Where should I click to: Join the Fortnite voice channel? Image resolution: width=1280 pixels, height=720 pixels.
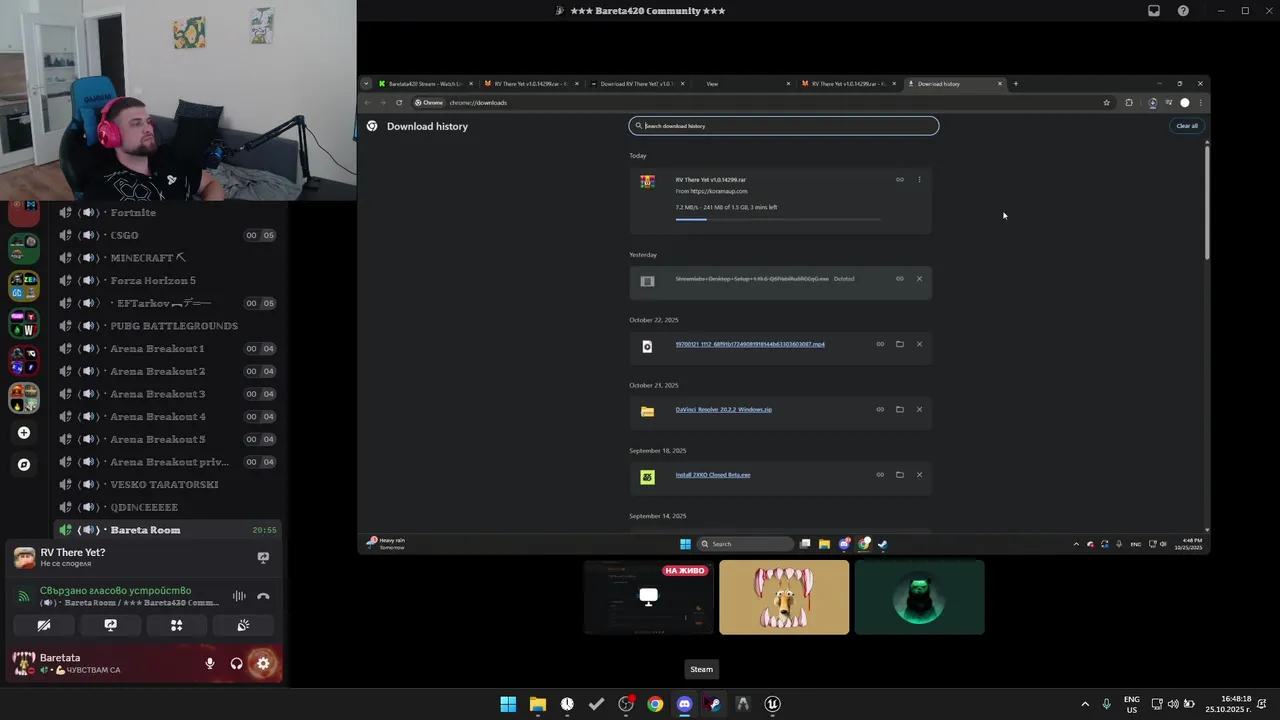167,212
